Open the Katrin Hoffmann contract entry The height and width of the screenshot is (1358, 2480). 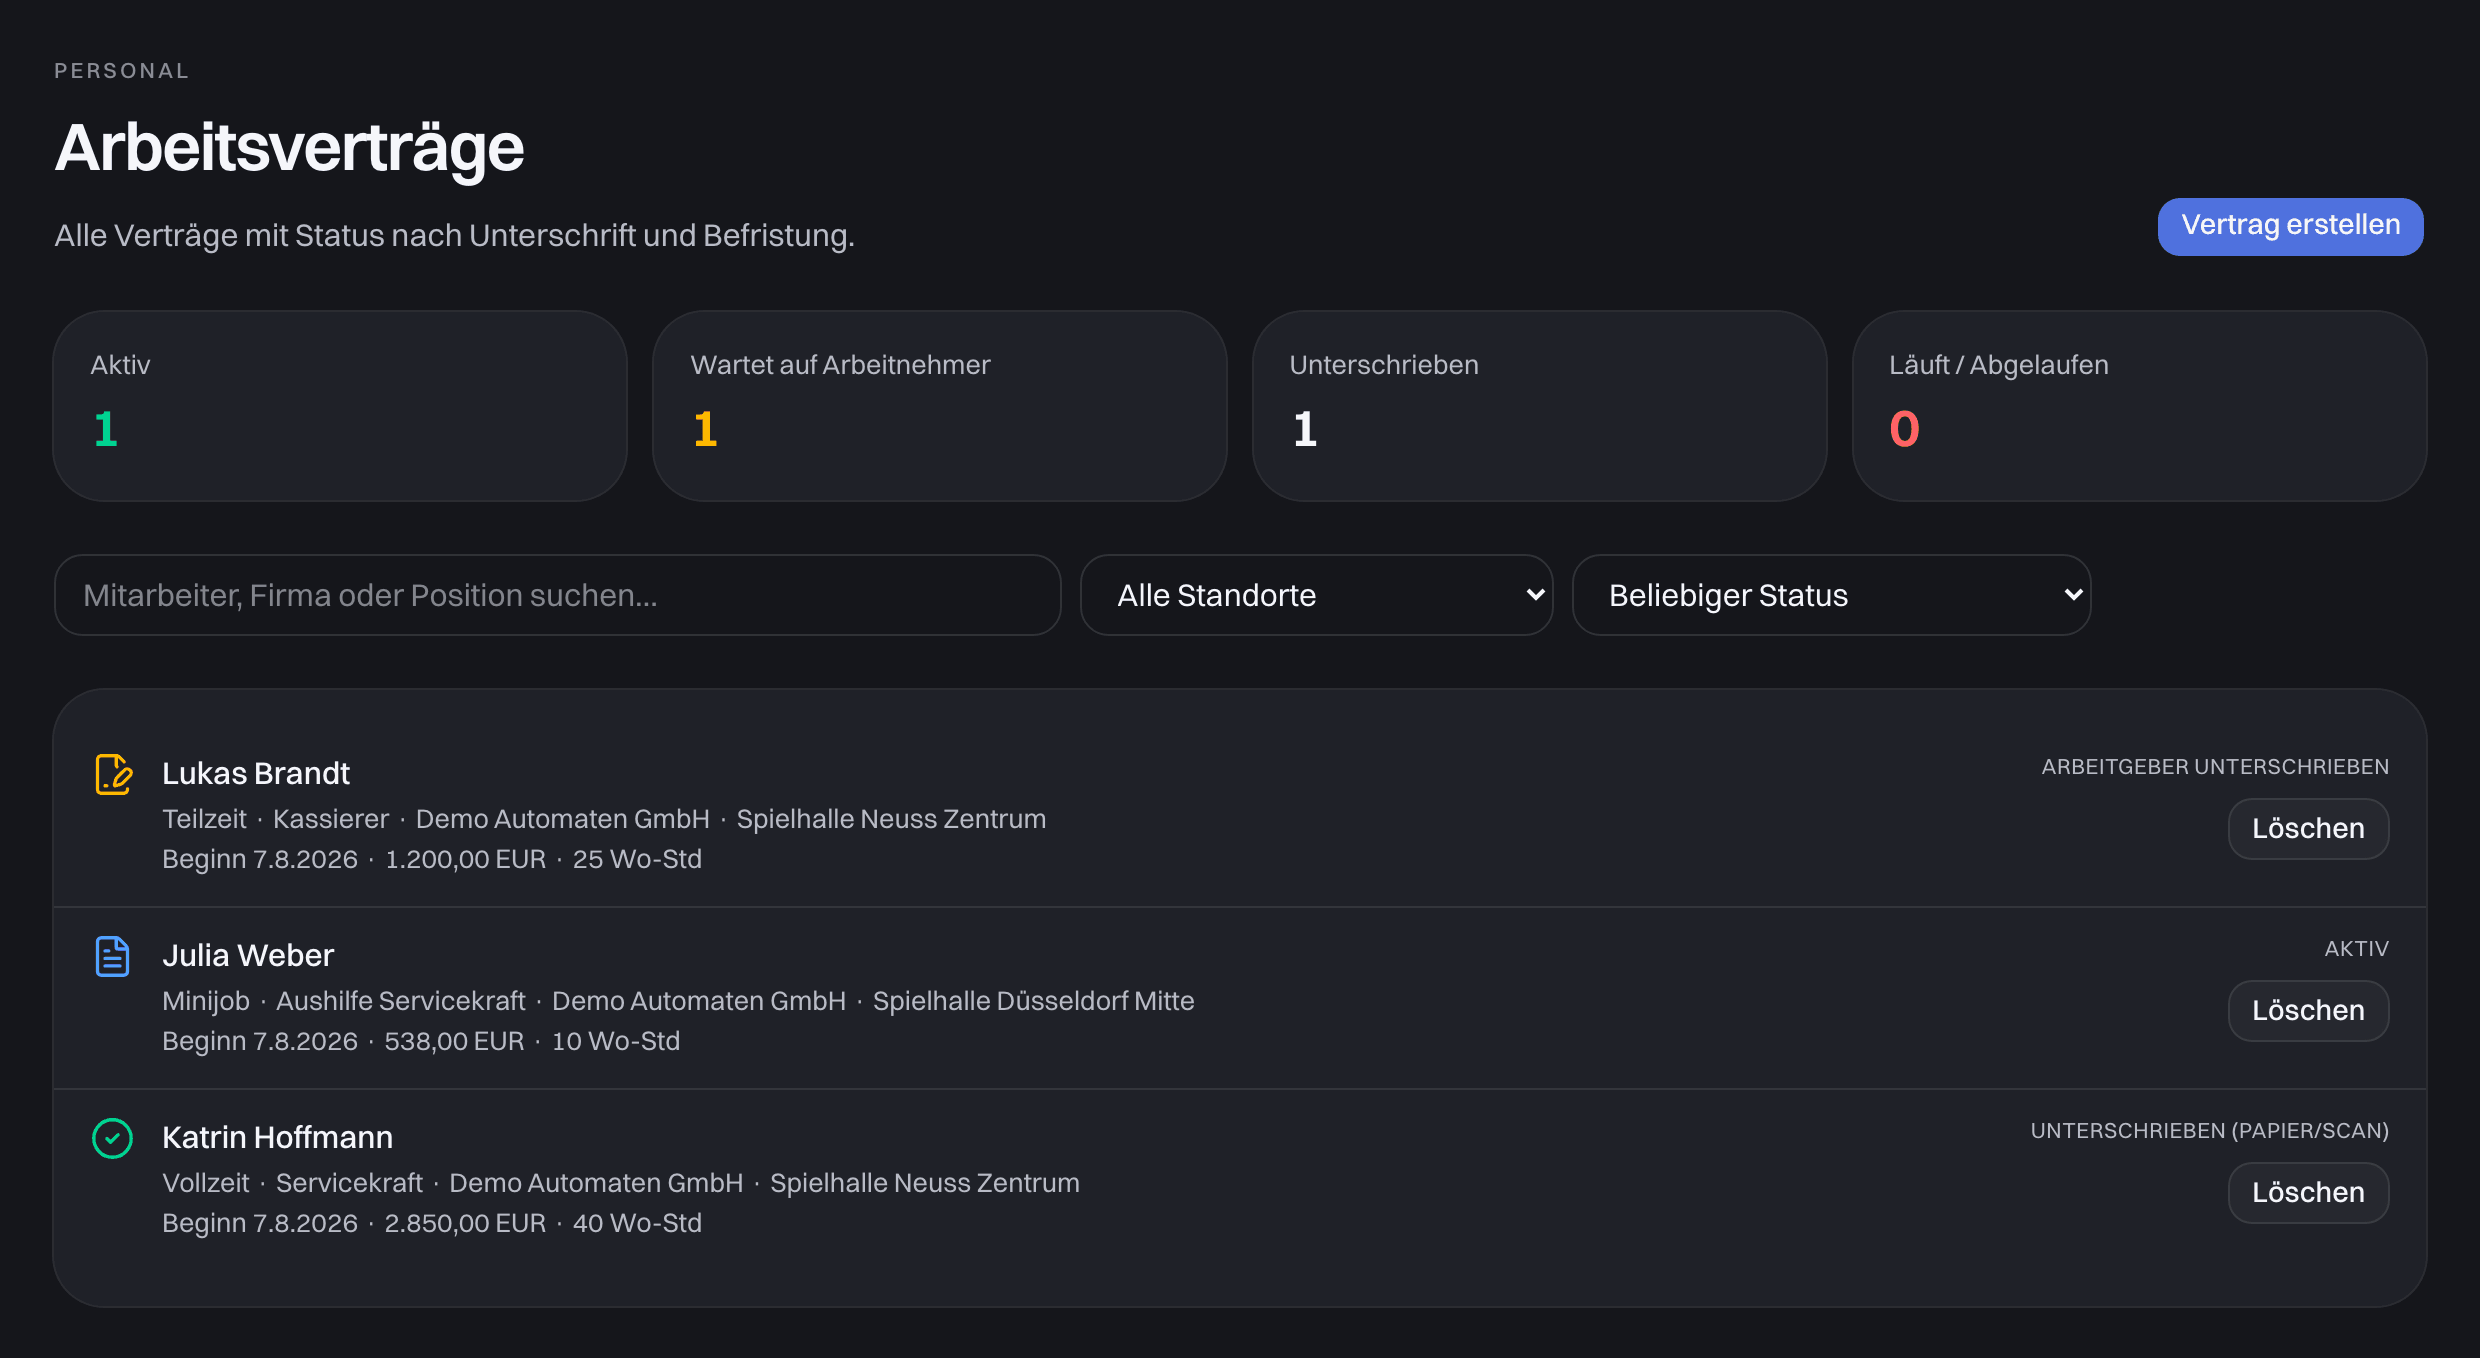(x=1240, y=1179)
